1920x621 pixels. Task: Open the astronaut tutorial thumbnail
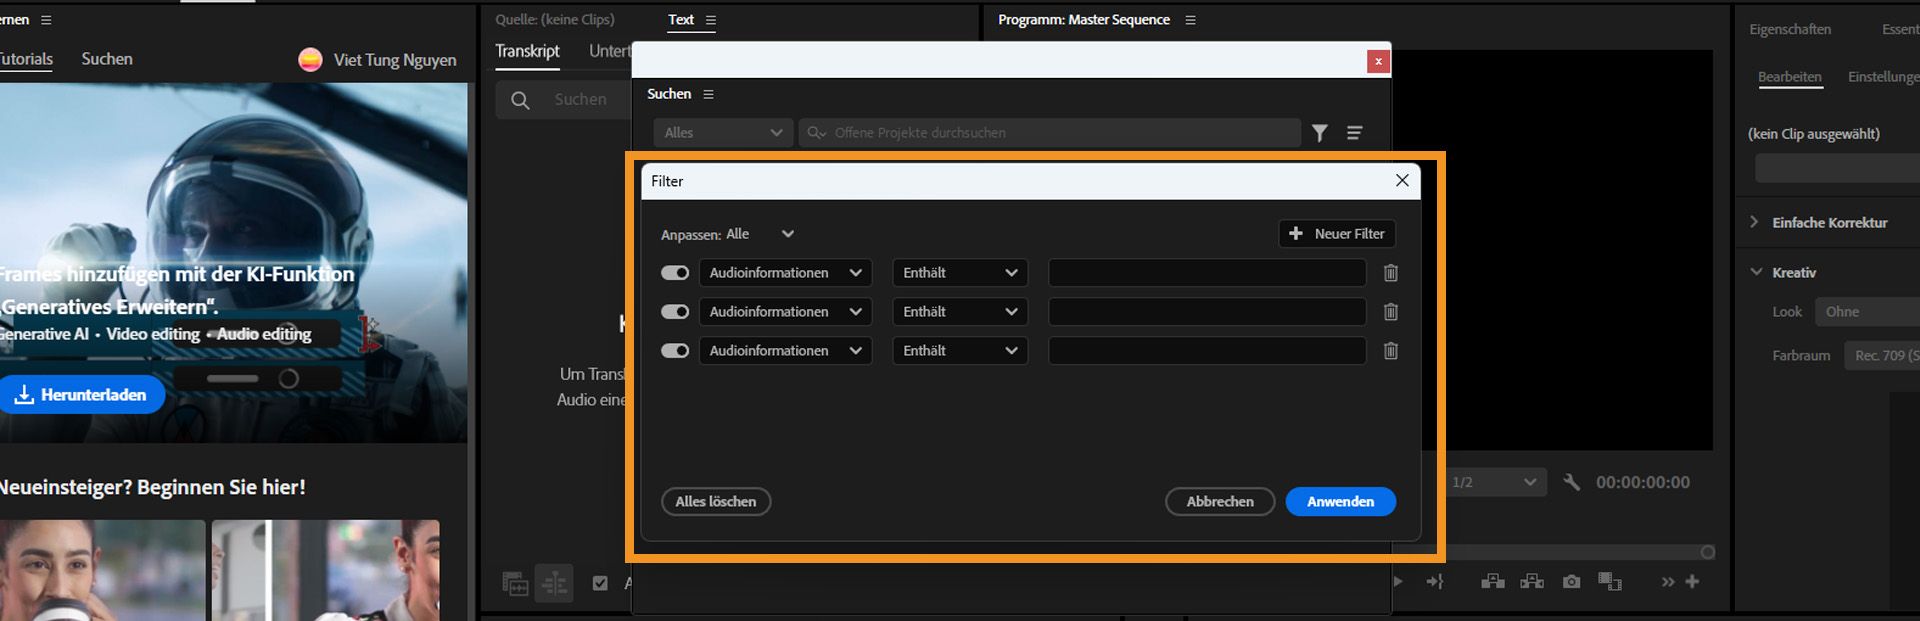click(234, 262)
